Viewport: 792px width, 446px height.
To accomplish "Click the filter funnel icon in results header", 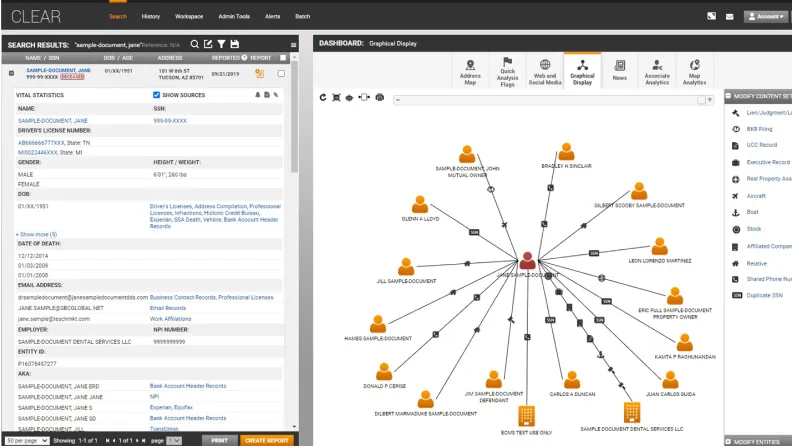I will coord(221,44).
